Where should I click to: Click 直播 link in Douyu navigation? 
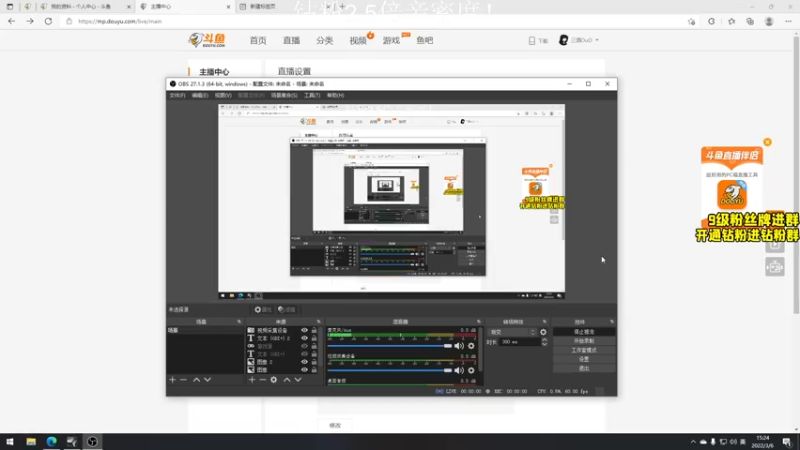point(291,40)
